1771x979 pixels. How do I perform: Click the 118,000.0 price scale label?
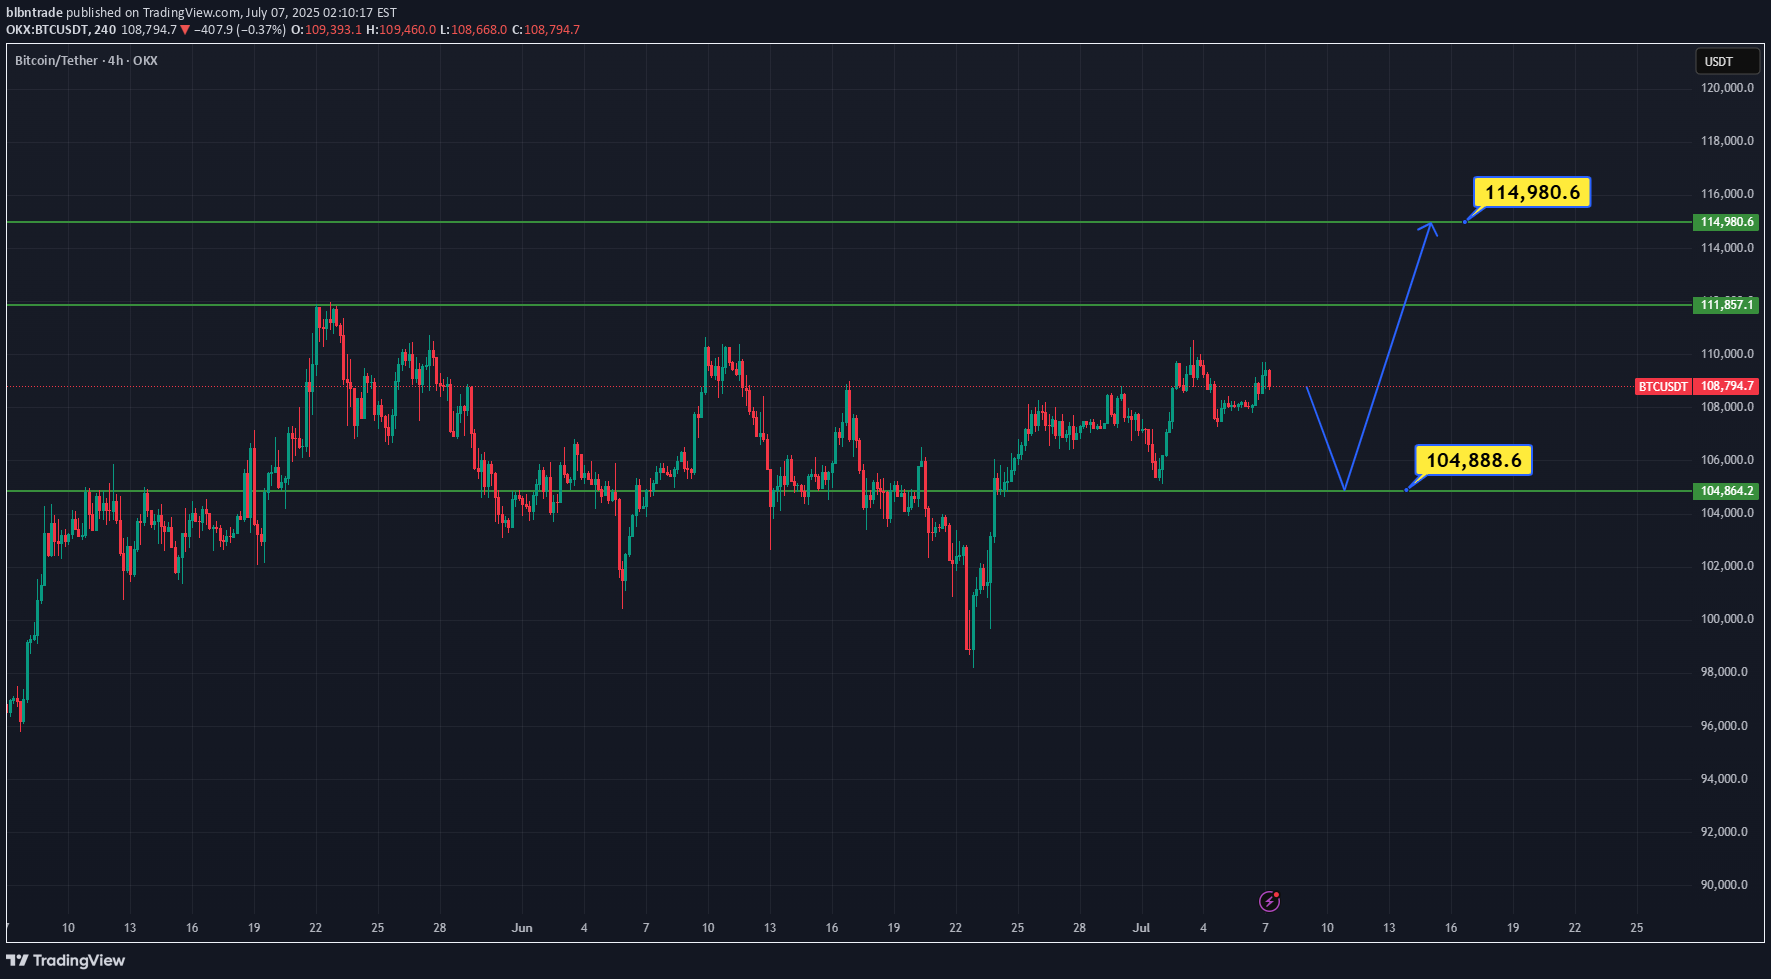1727,141
